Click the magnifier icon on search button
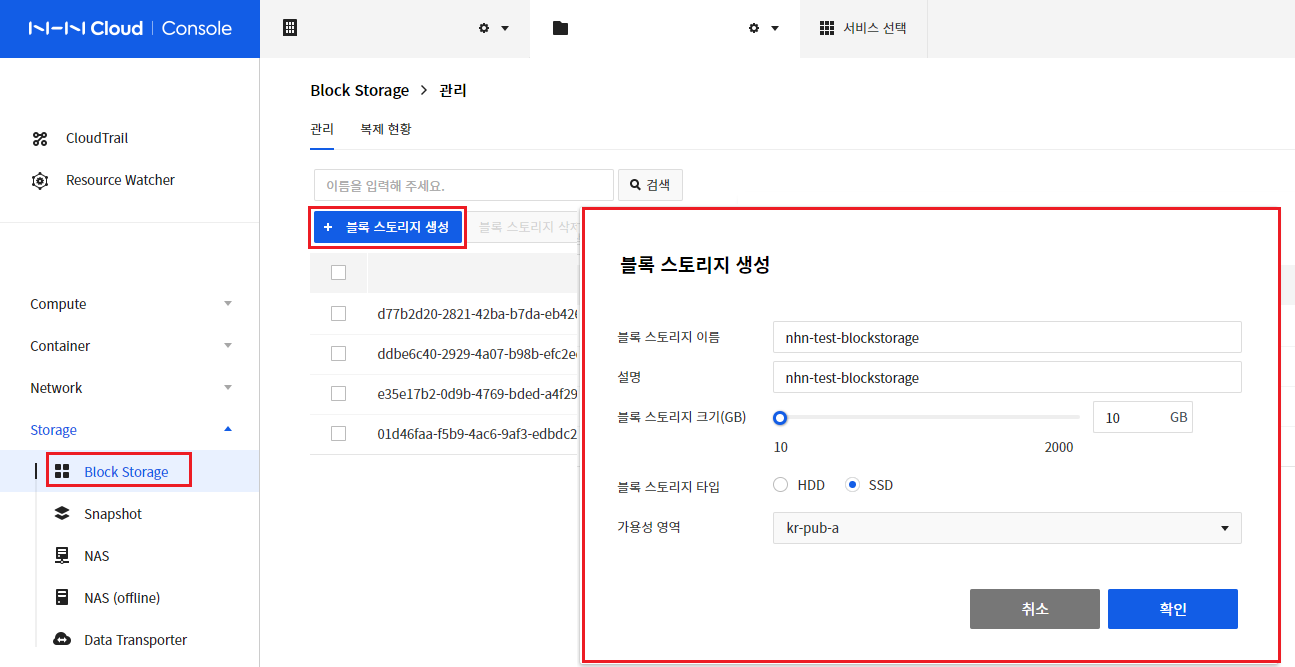 [635, 185]
